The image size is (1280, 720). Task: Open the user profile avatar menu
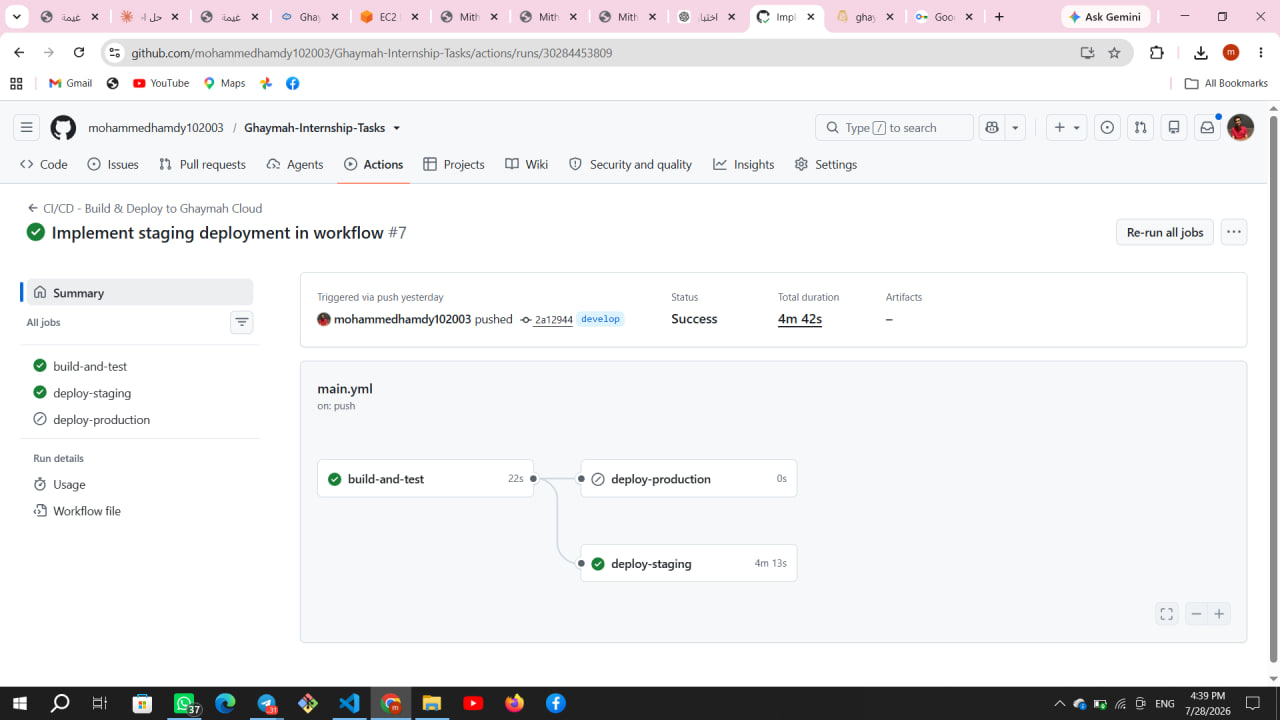[1240, 128]
